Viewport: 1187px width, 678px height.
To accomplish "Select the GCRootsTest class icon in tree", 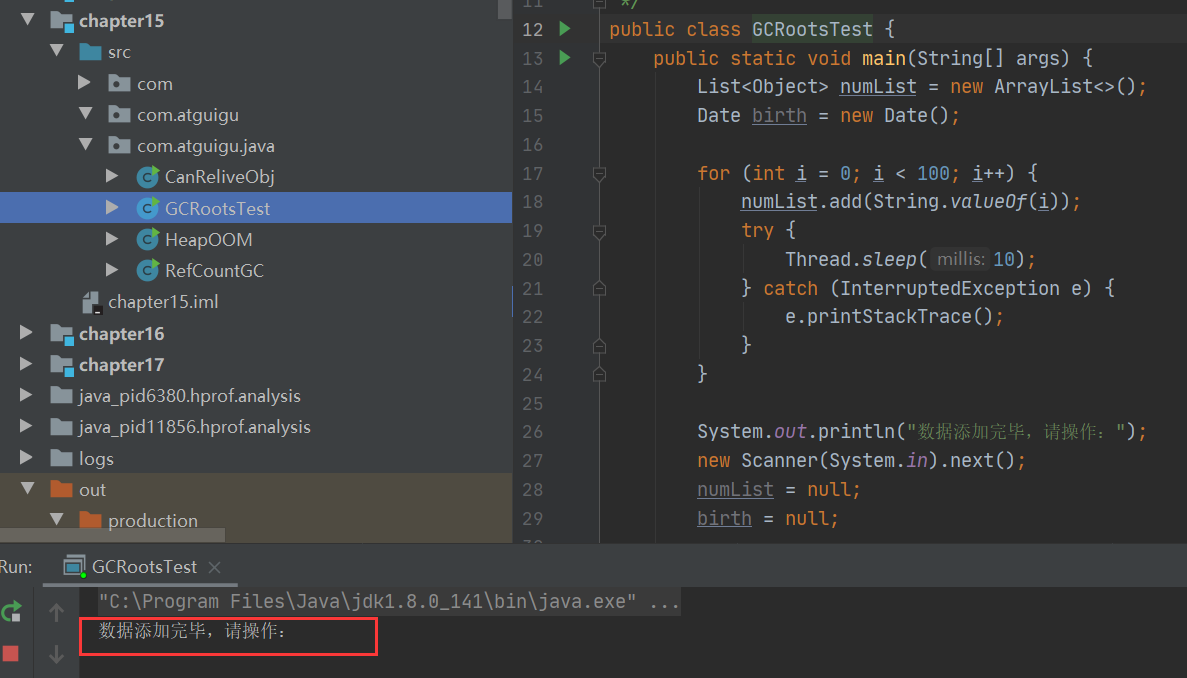I will coord(148,207).
